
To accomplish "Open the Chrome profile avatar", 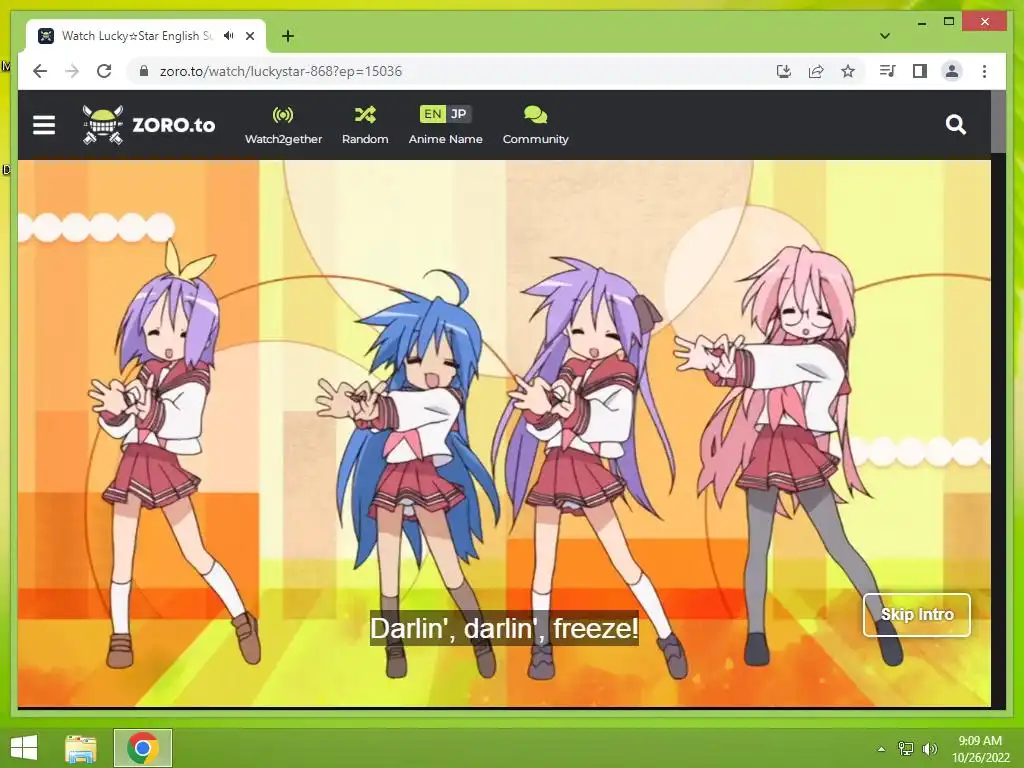I will coord(952,71).
